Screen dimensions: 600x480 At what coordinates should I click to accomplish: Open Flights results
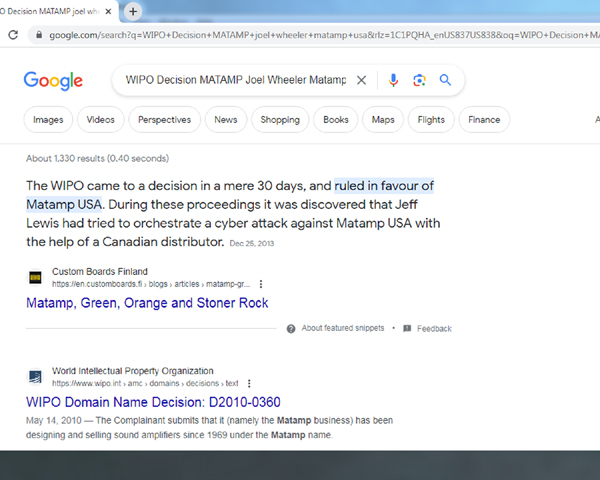coord(431,119)
